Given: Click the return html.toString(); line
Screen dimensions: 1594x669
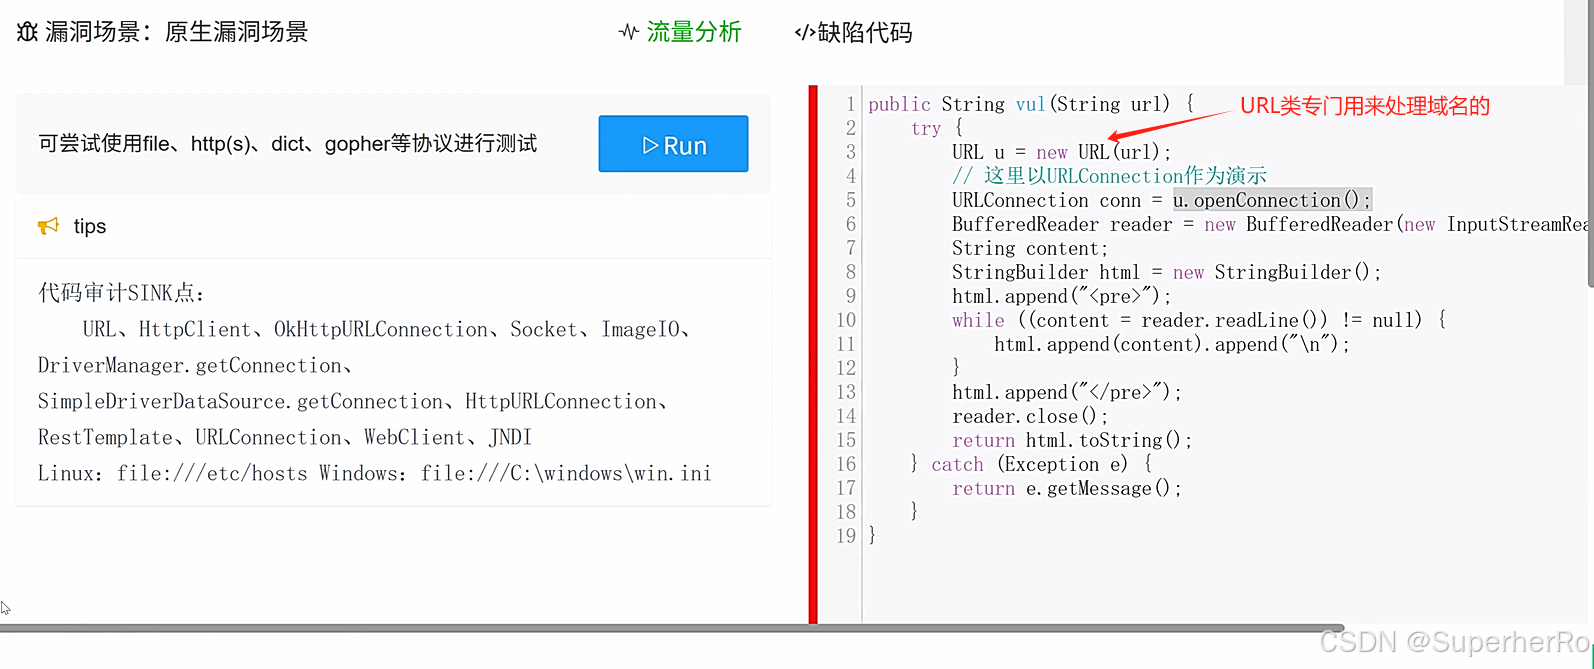Looking at the screenshot, I should point(1072,440).
